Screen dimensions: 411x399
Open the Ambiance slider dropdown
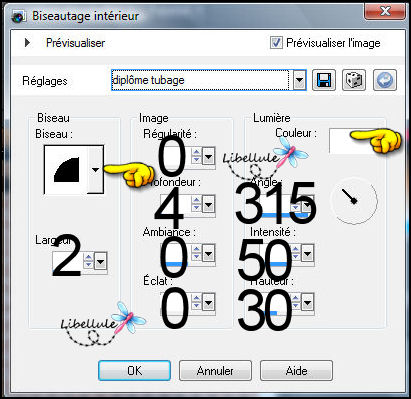click(208, 254)
